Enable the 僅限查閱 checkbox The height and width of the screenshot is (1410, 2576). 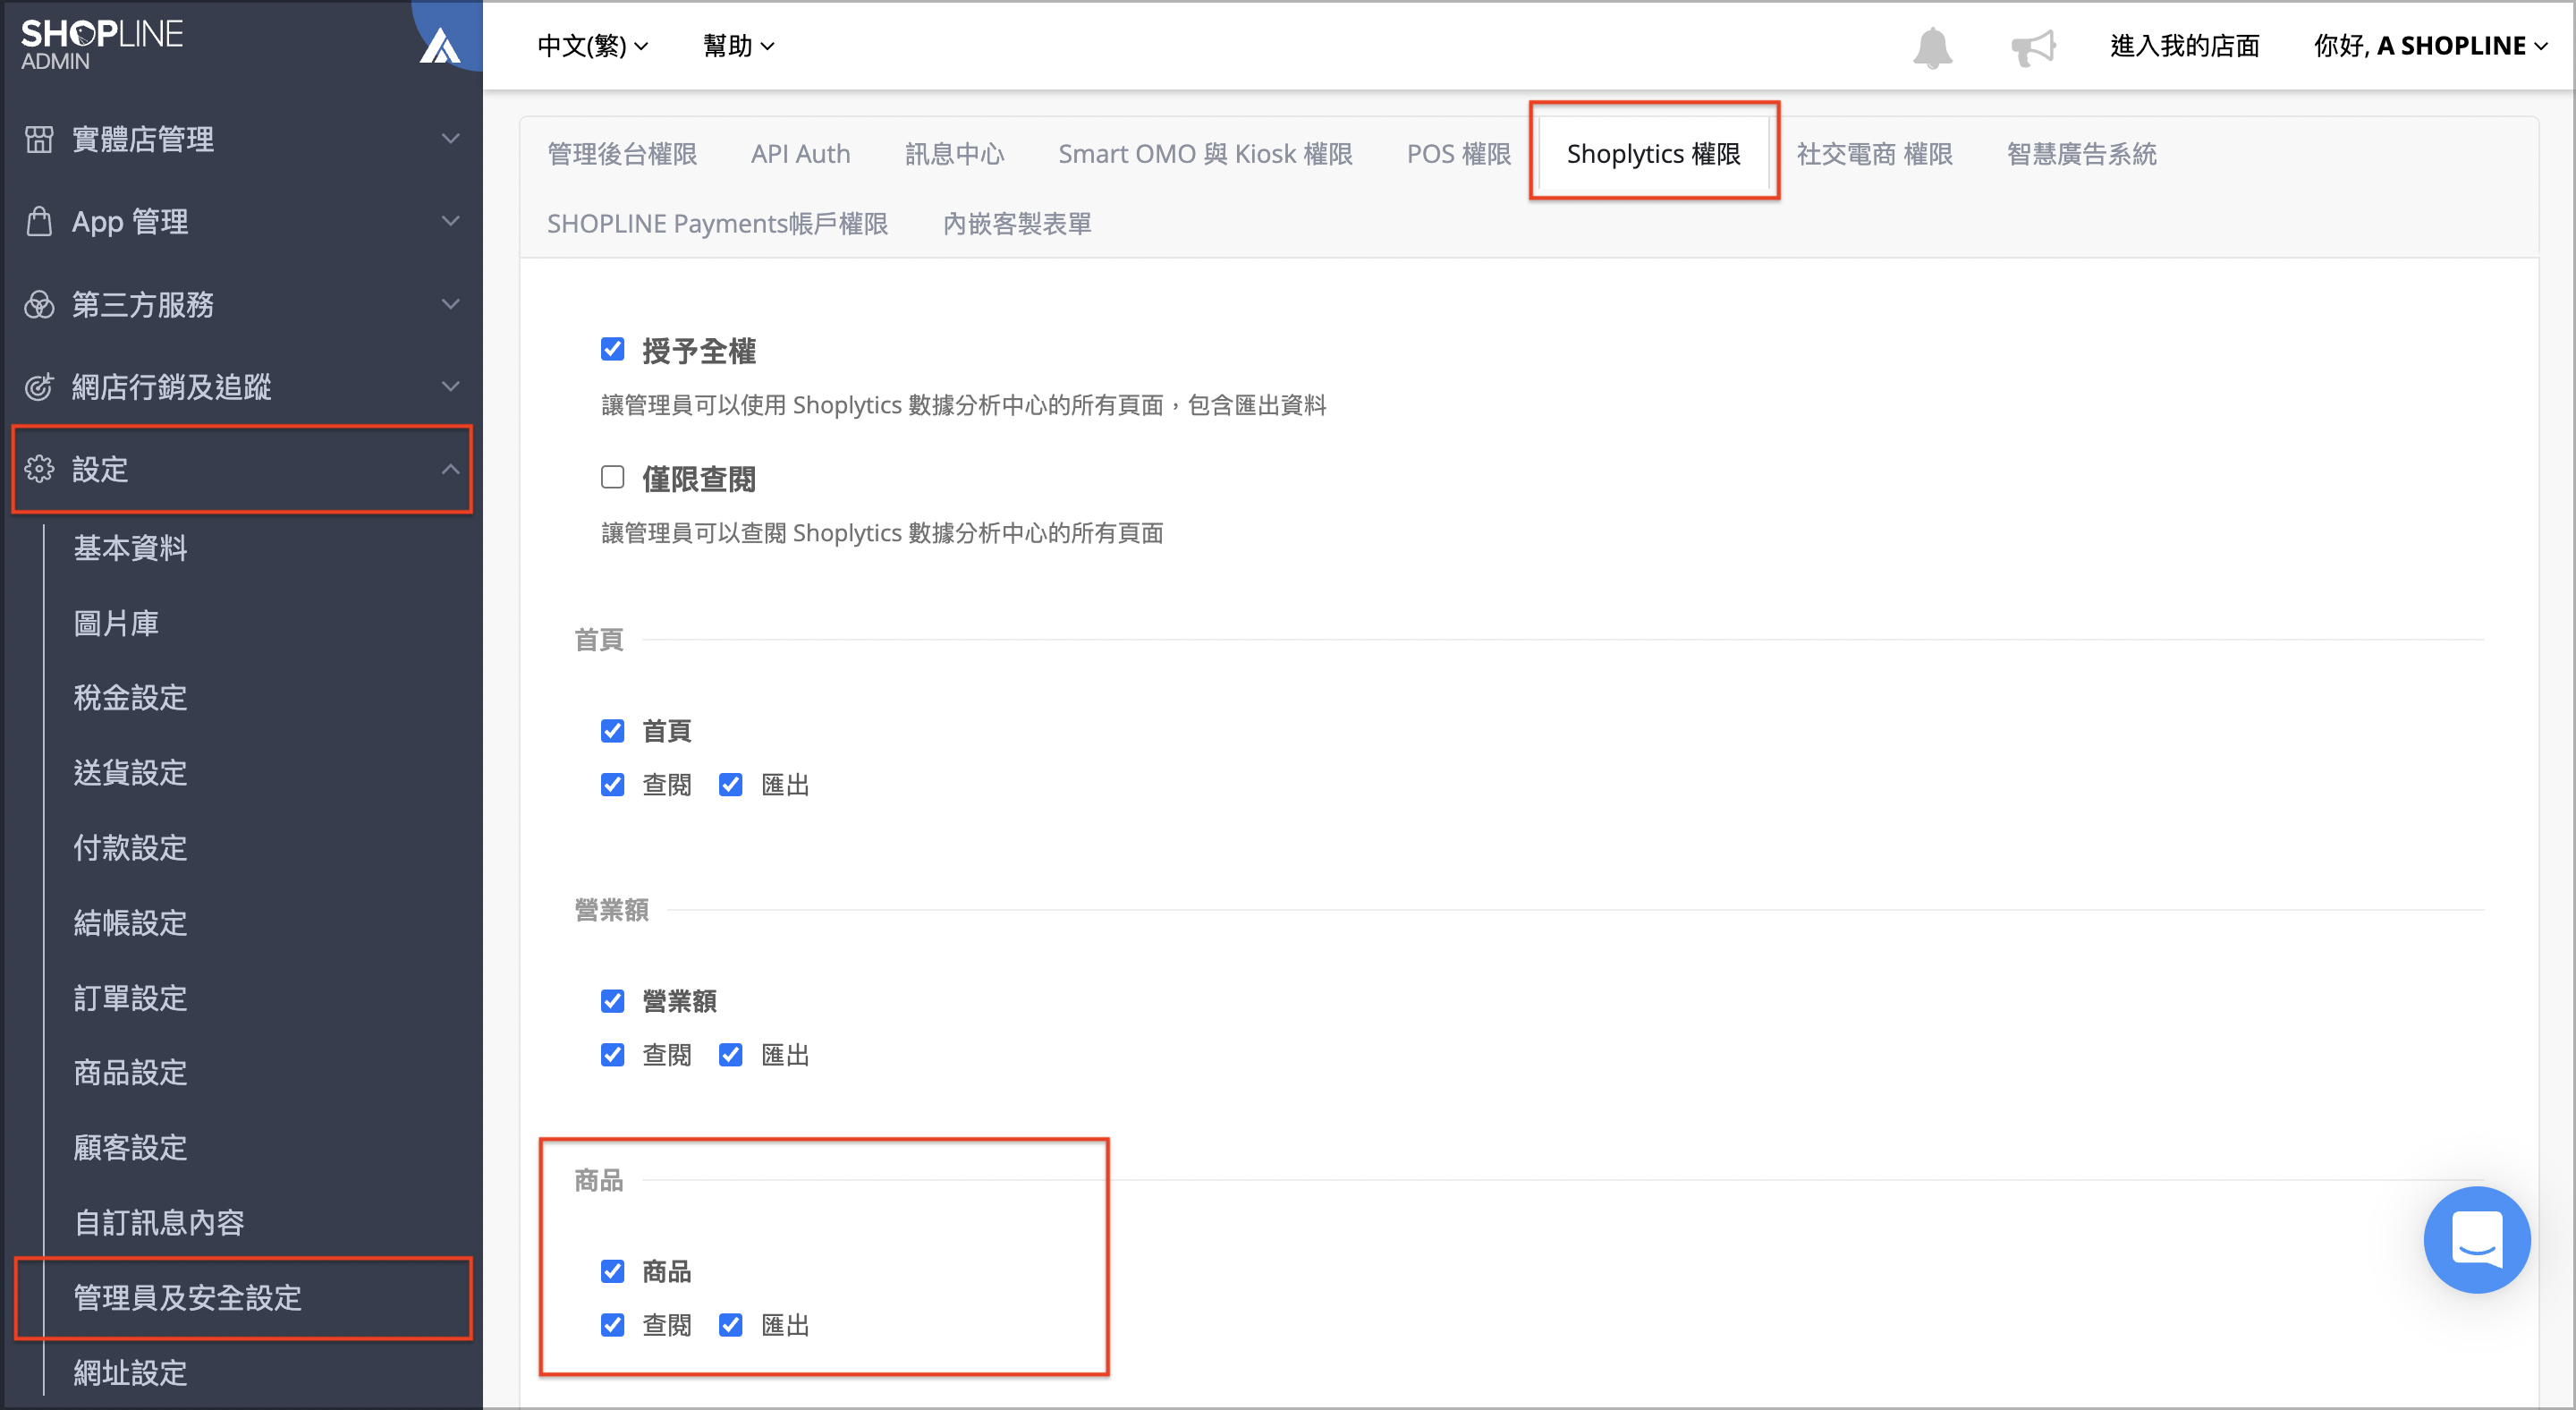613,477
